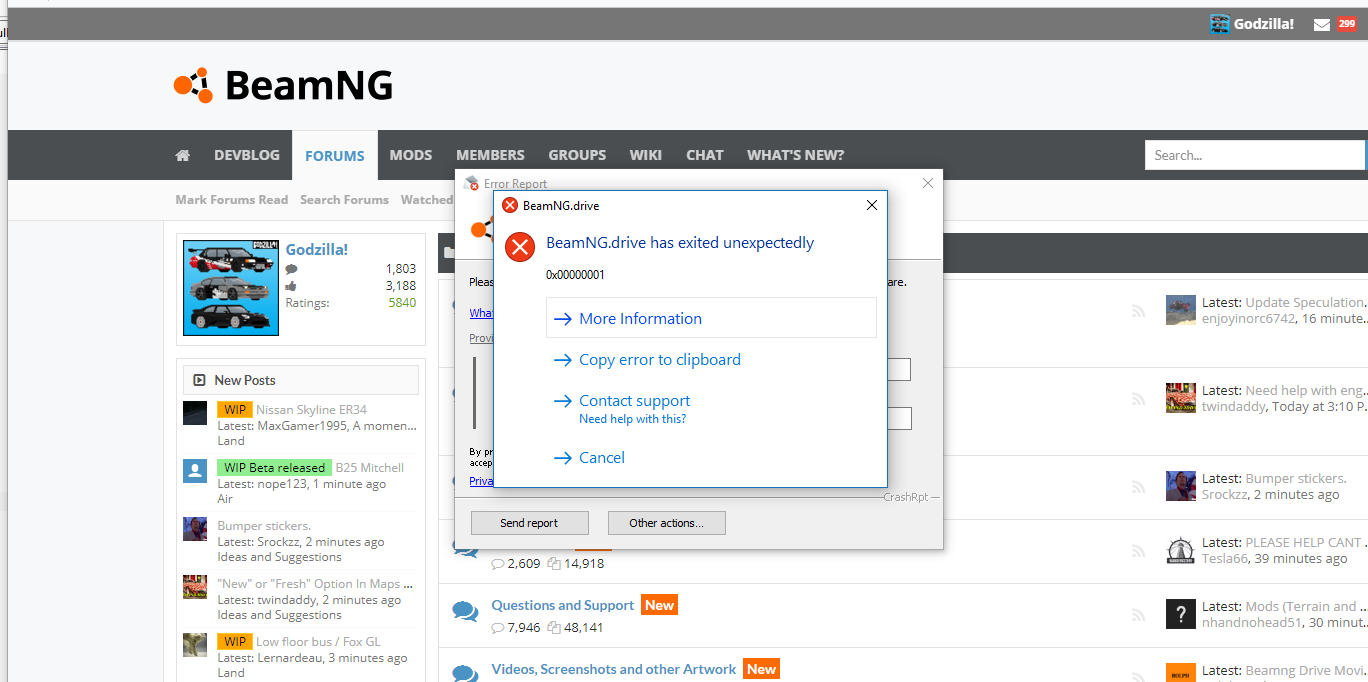
Task: Open latest Update Speculation thread
Action: tap(1305, 302)
